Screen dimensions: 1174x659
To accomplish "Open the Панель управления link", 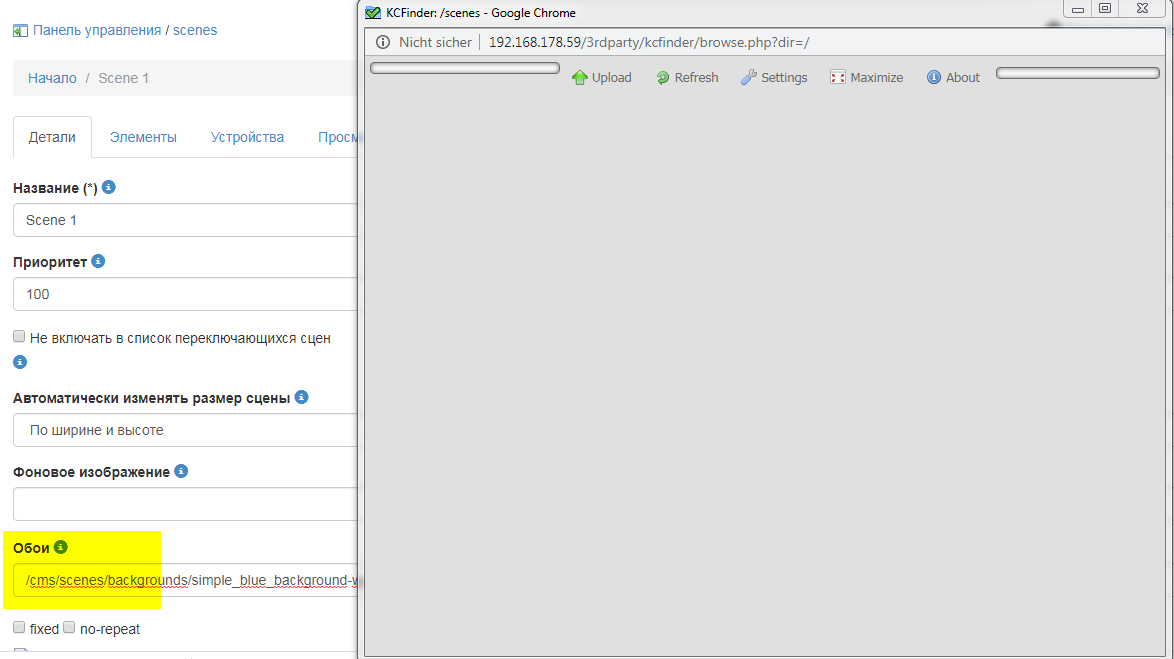I will pyautogui.click(x=97, y=30).
